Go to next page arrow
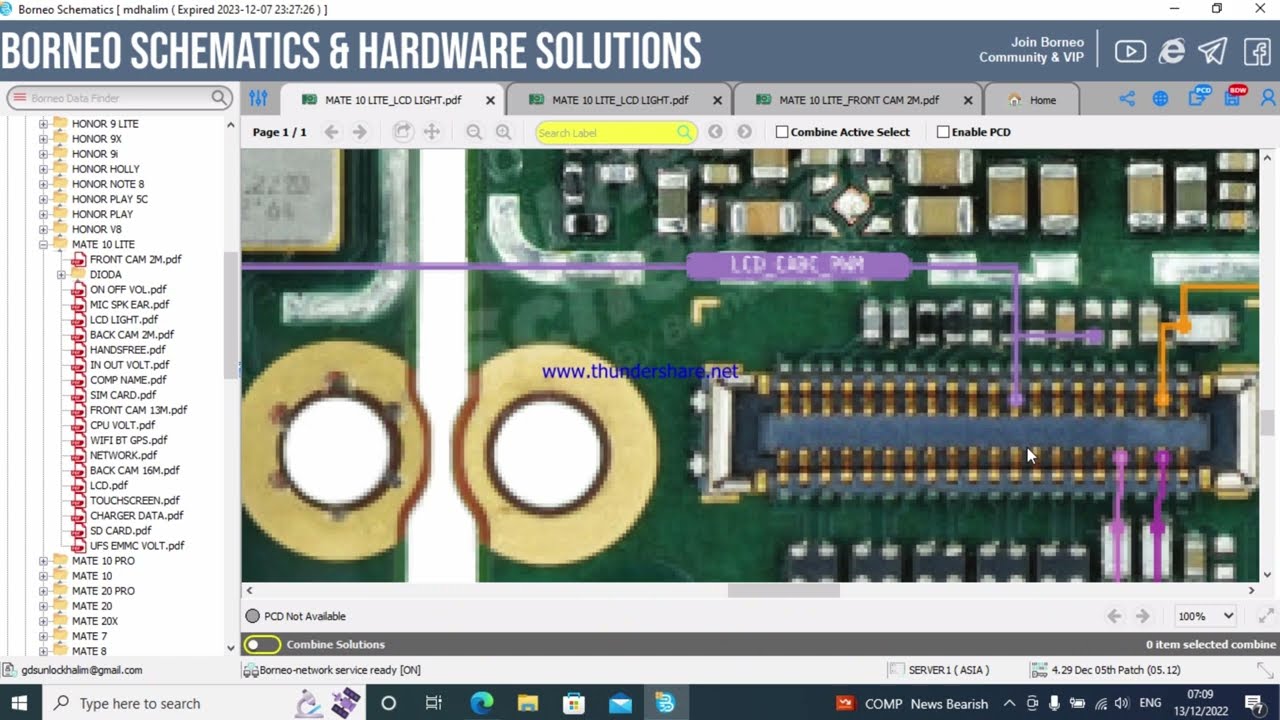1280x720 pixels. coord(360,132)
